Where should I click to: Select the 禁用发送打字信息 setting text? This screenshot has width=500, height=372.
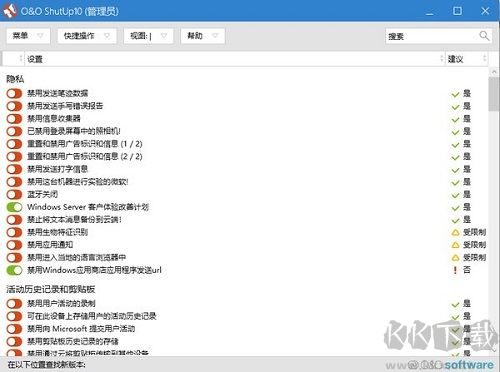[57, 169]
